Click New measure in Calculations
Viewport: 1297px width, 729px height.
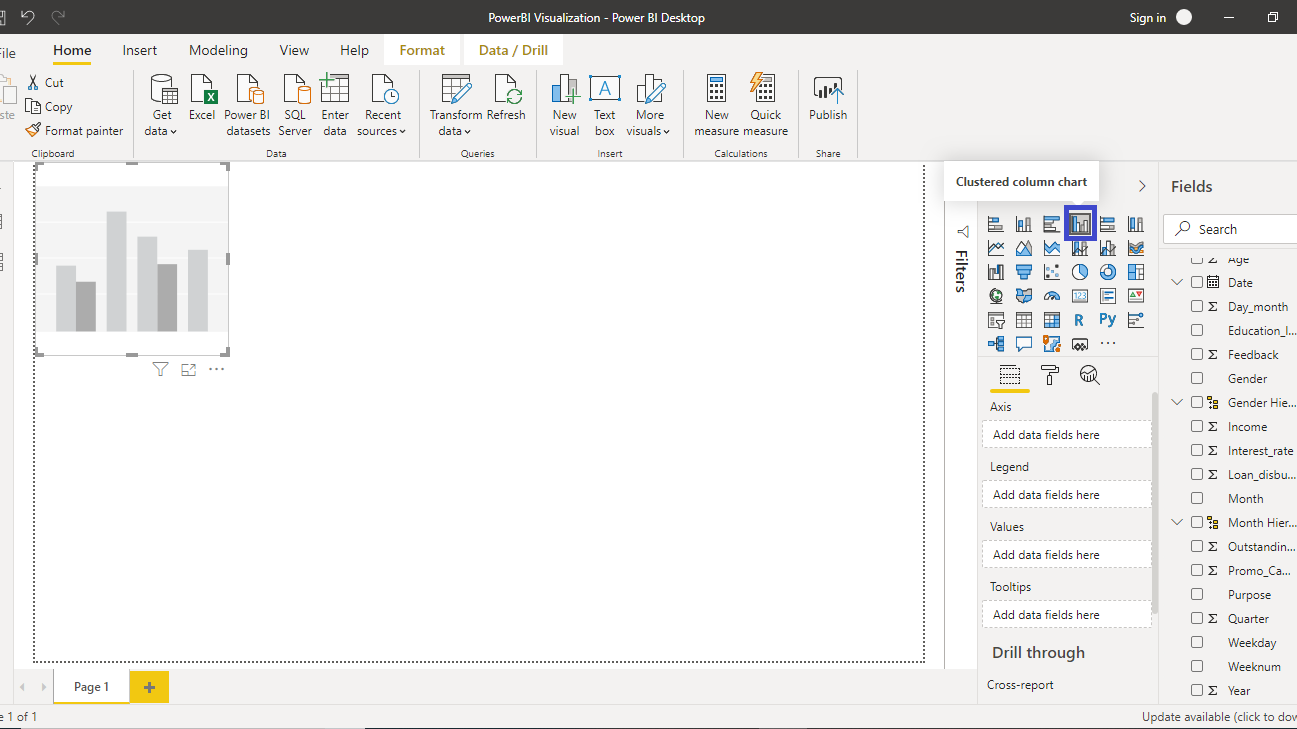point(716,105)
